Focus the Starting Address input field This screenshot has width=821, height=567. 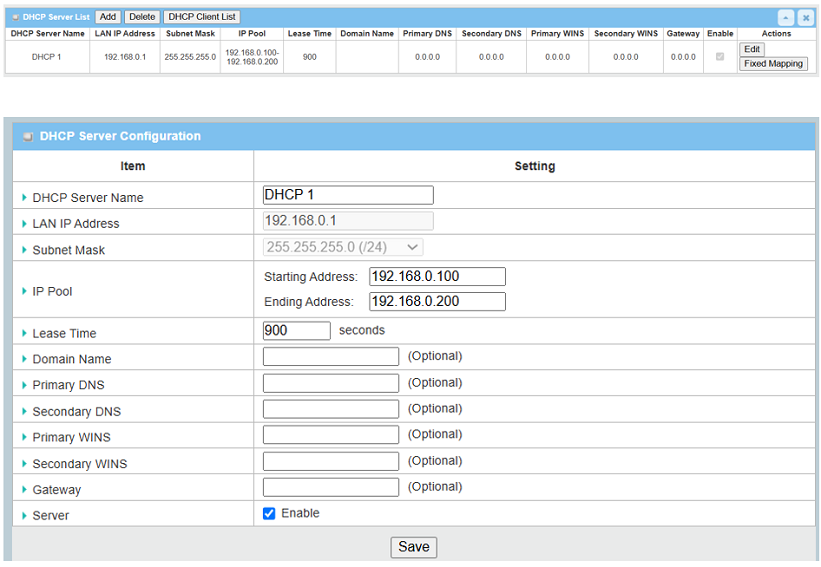(x=437, y=277)
